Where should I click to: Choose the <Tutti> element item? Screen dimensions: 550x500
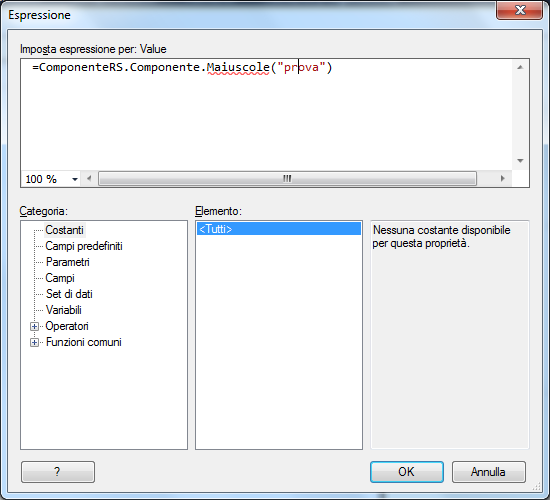pyautogui.click(x=279, y=229)
